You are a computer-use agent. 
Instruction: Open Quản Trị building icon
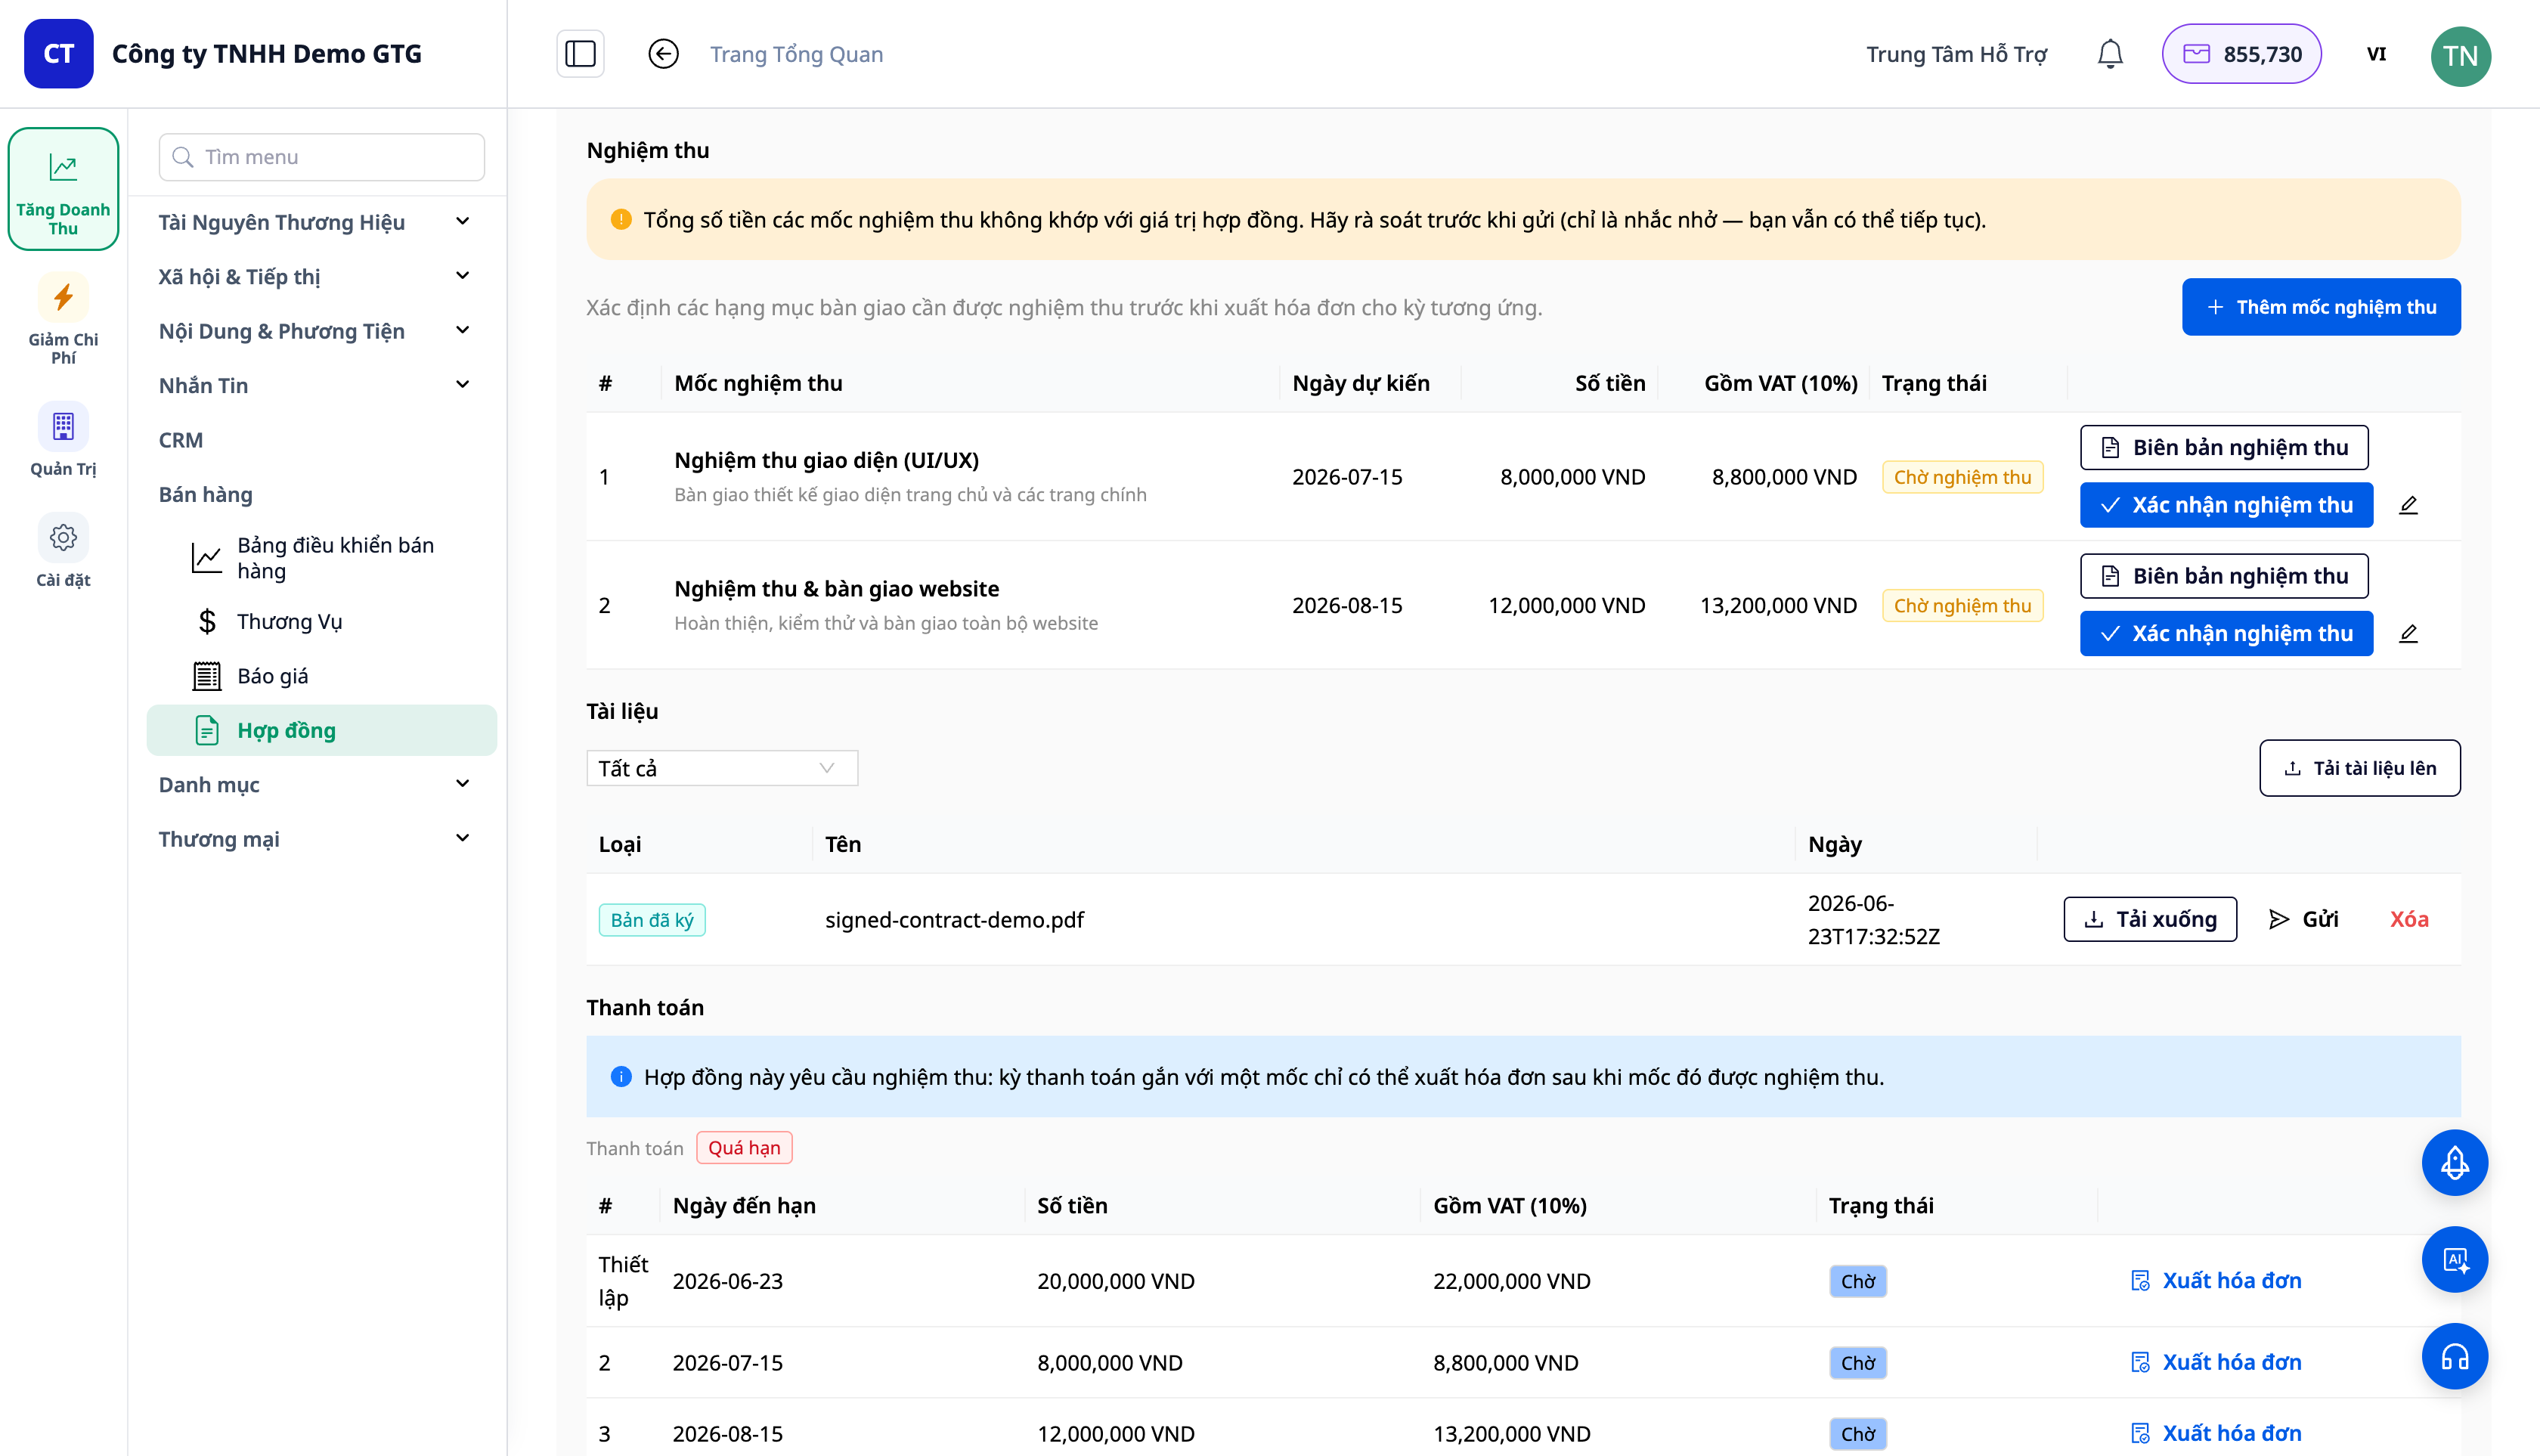tap(63, 427)
